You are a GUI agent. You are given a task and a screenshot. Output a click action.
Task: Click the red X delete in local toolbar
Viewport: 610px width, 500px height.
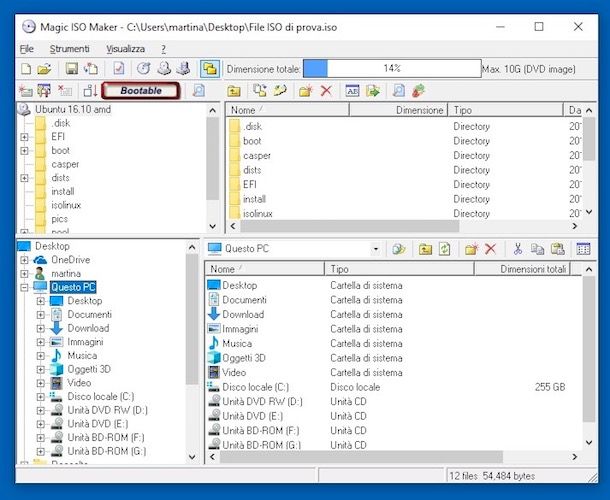click(491, 249)
